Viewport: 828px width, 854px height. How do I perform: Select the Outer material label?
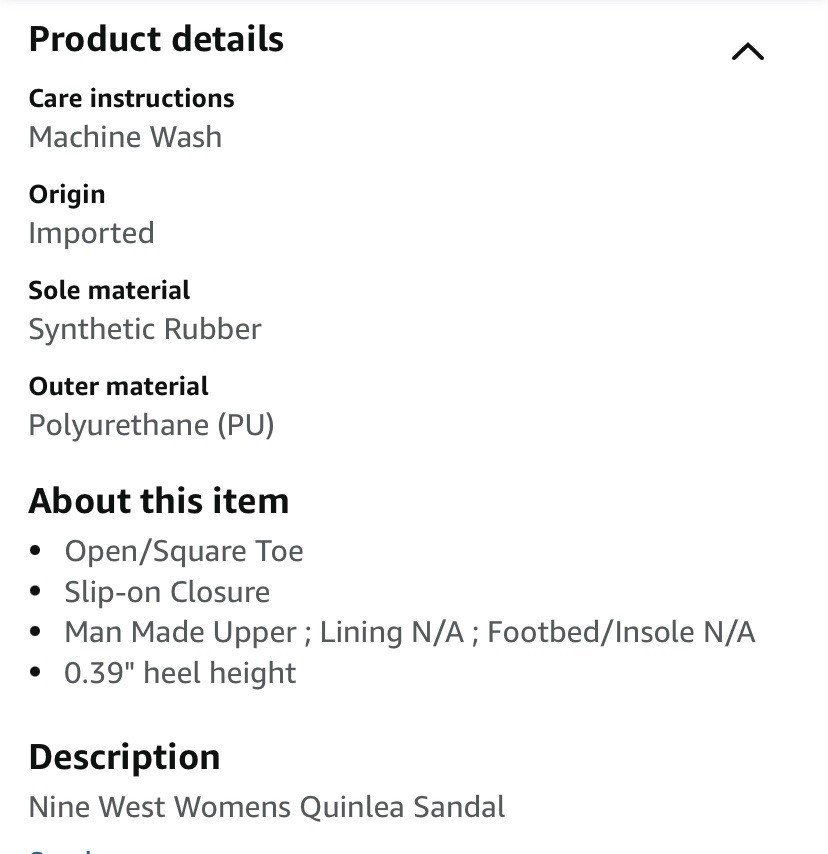point(118,387)
